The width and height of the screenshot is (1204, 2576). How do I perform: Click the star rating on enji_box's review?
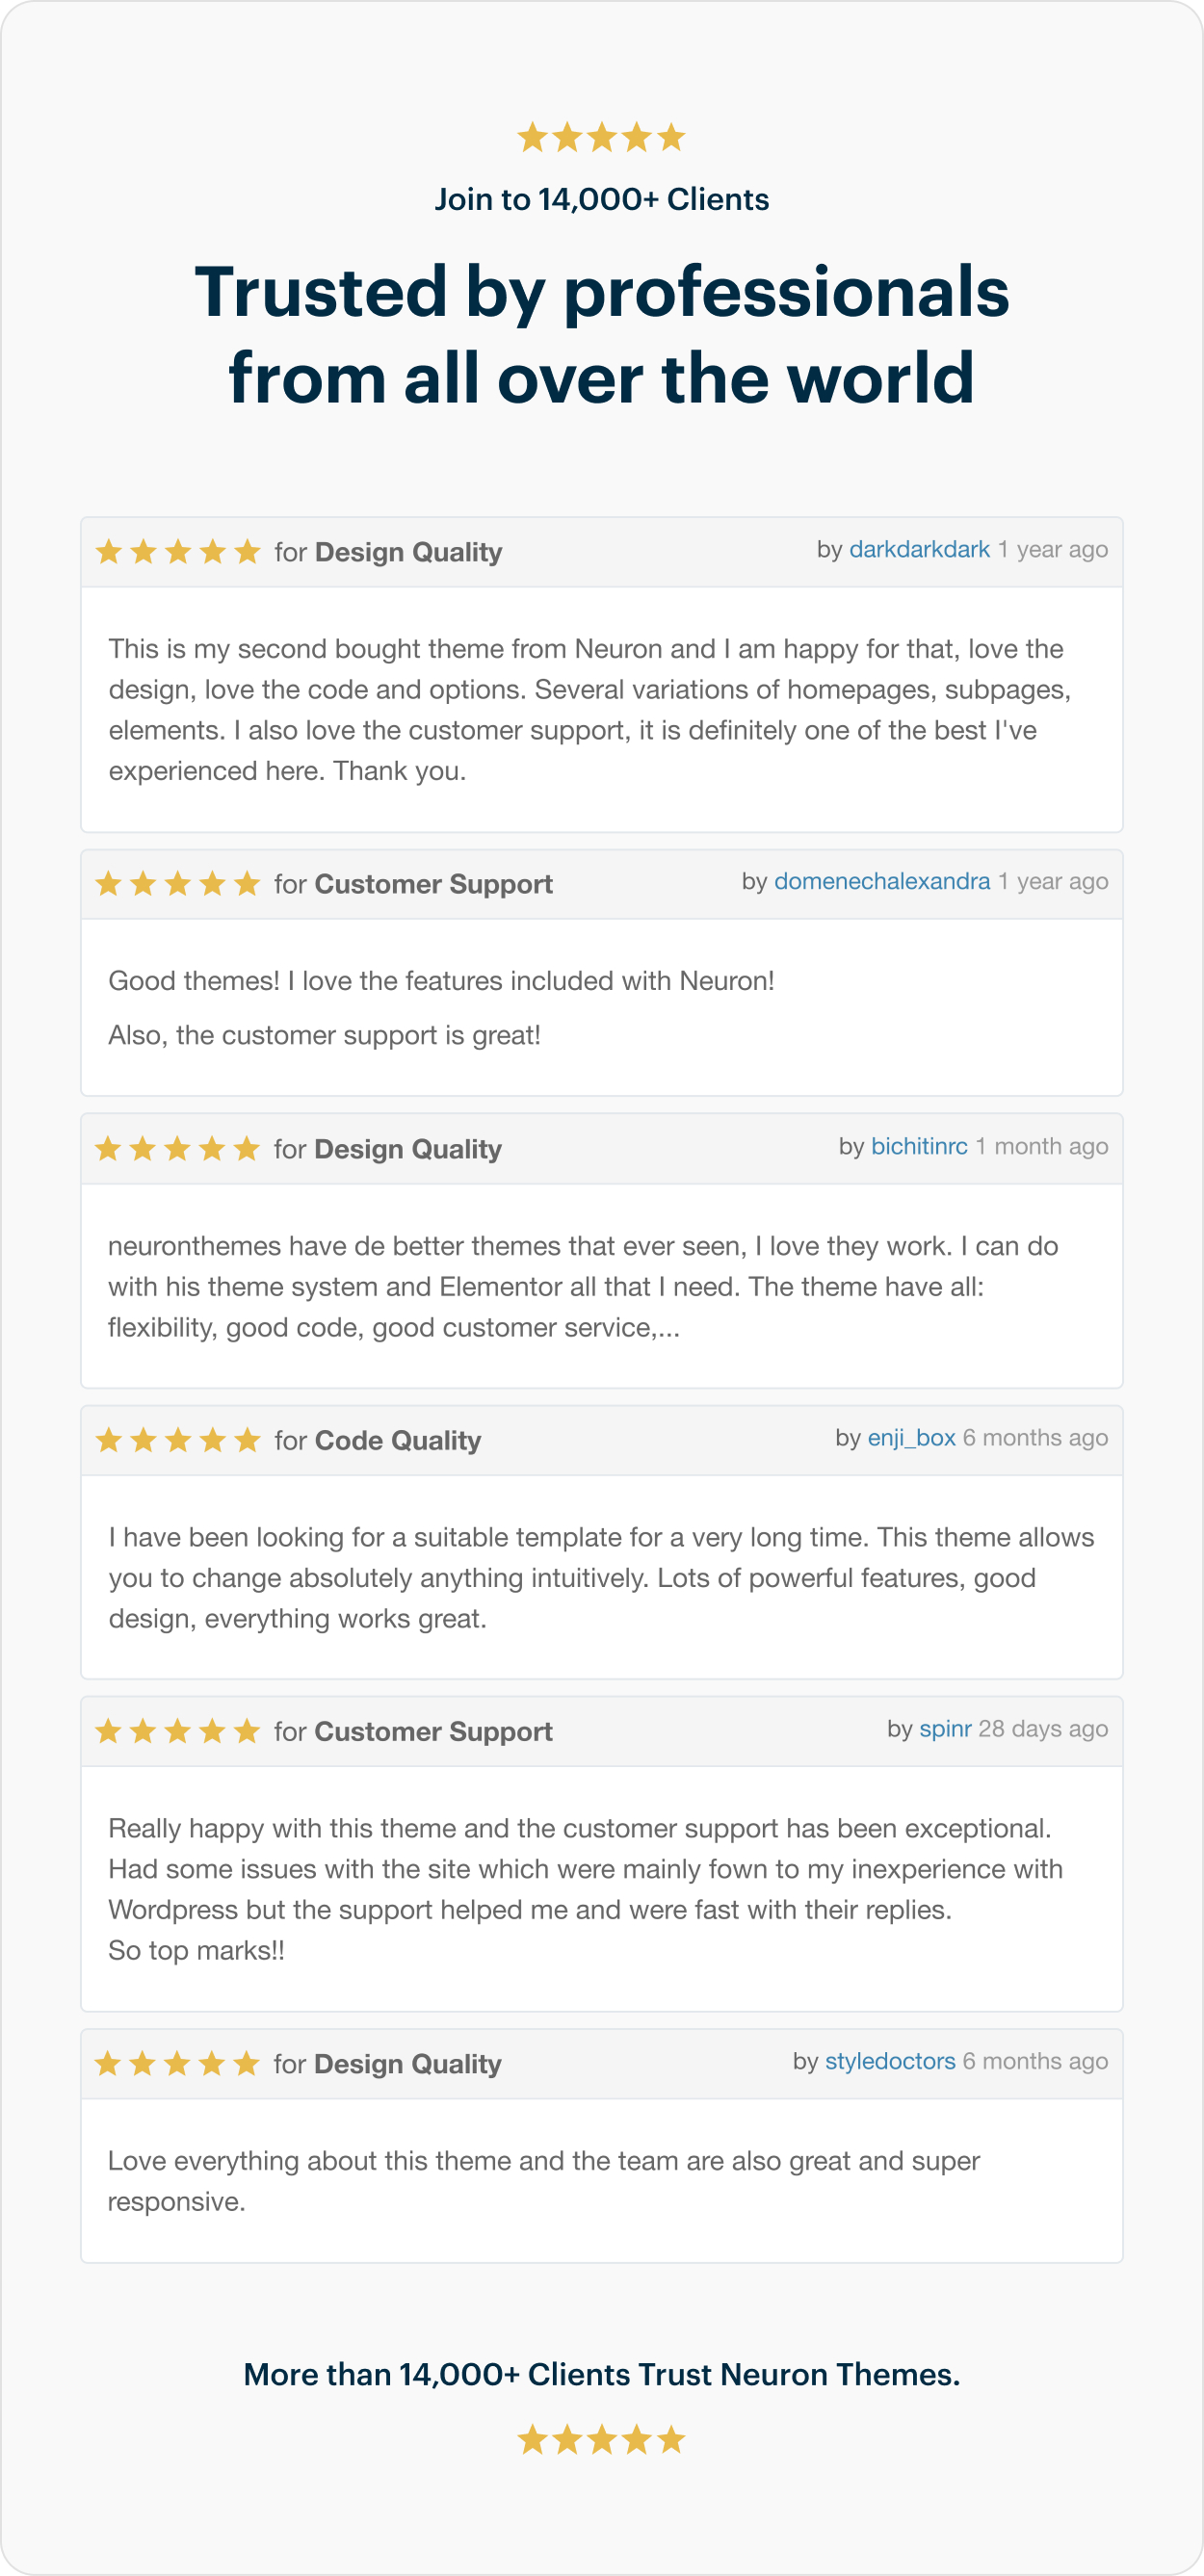pos(178,1440)
